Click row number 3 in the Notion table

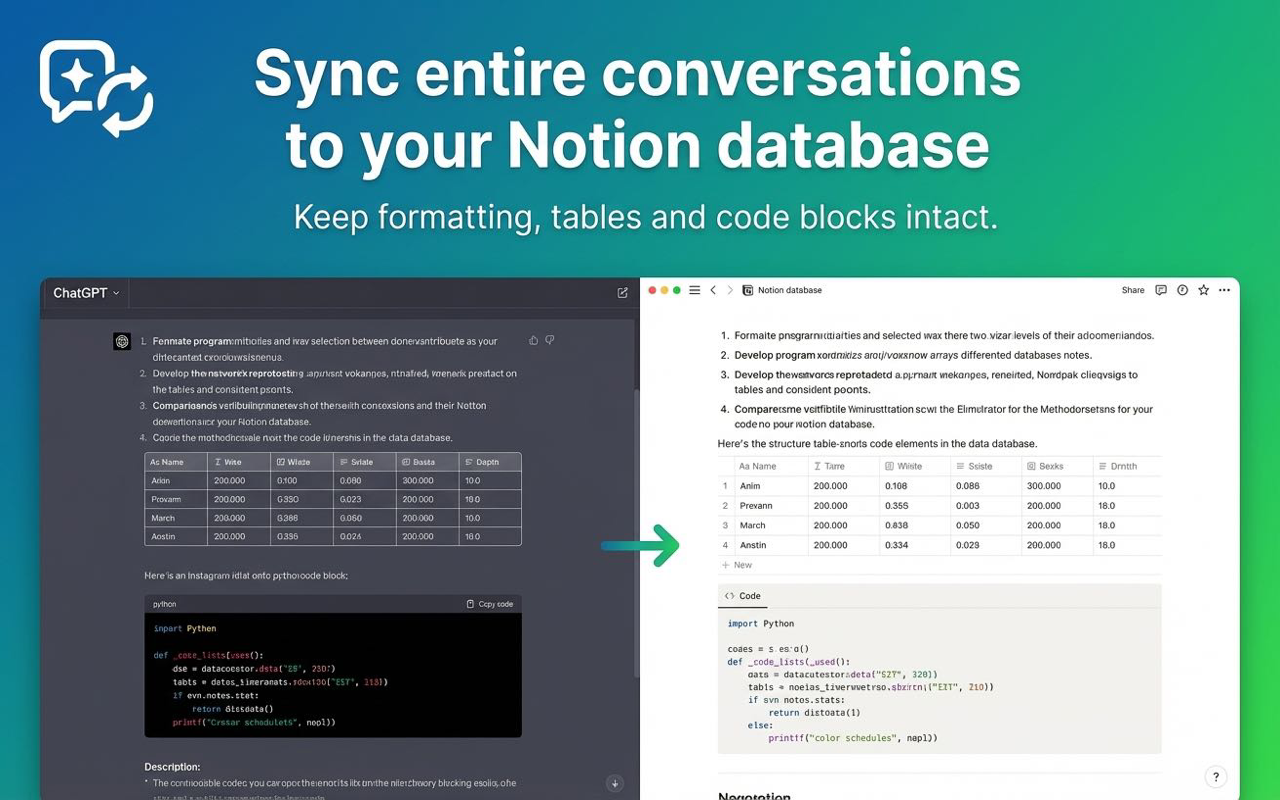[725, 525]
